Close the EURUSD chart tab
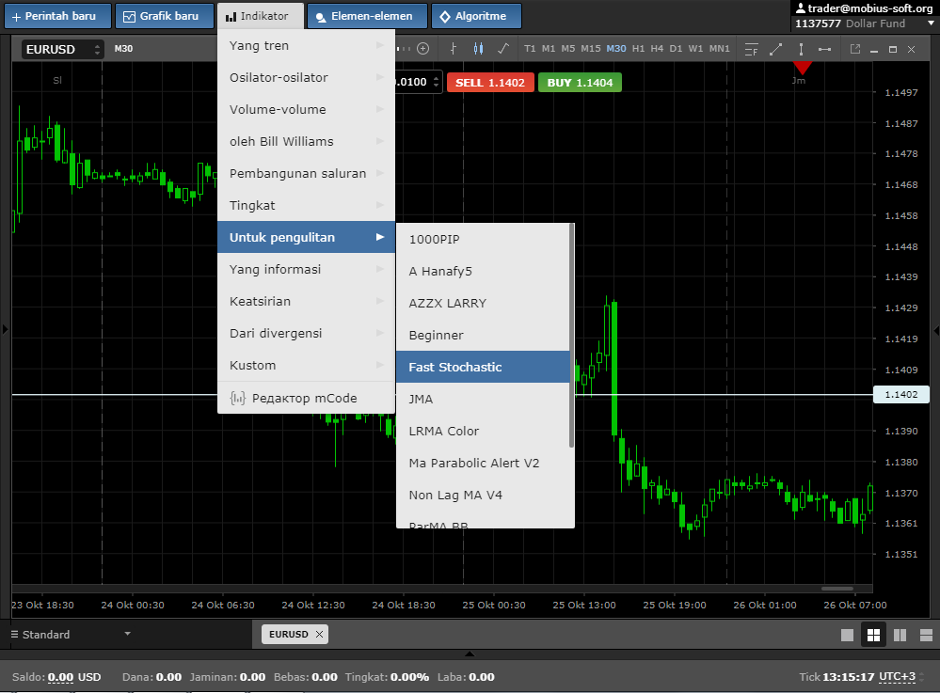The width and height of the screenshot is (940, 693). 320,634
